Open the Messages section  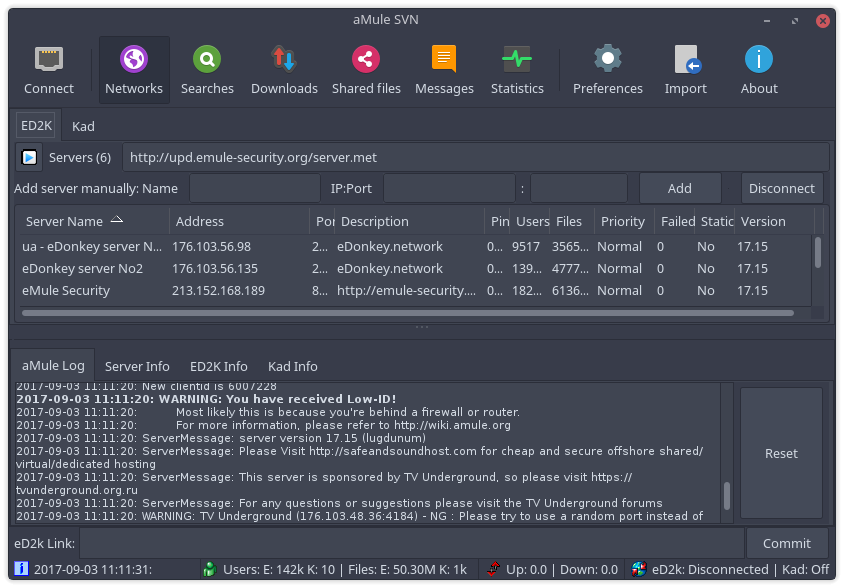pos(444,59)
